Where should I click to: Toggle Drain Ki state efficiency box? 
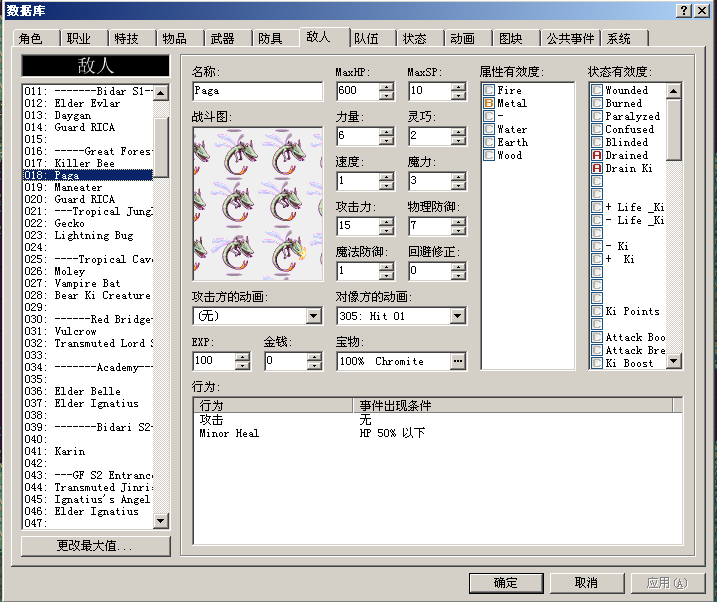coord(597,168)
